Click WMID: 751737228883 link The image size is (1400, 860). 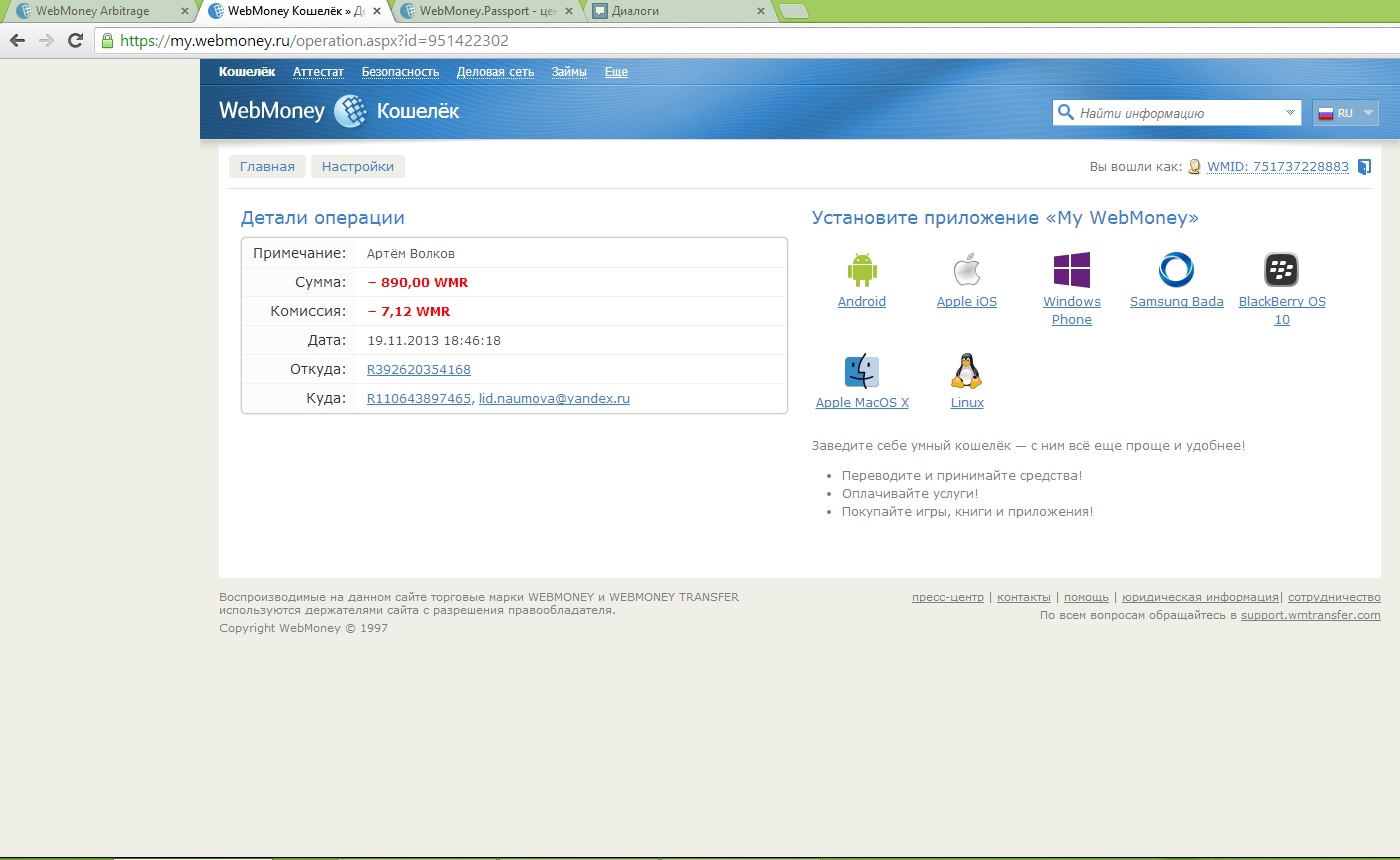coord(1278,167)
